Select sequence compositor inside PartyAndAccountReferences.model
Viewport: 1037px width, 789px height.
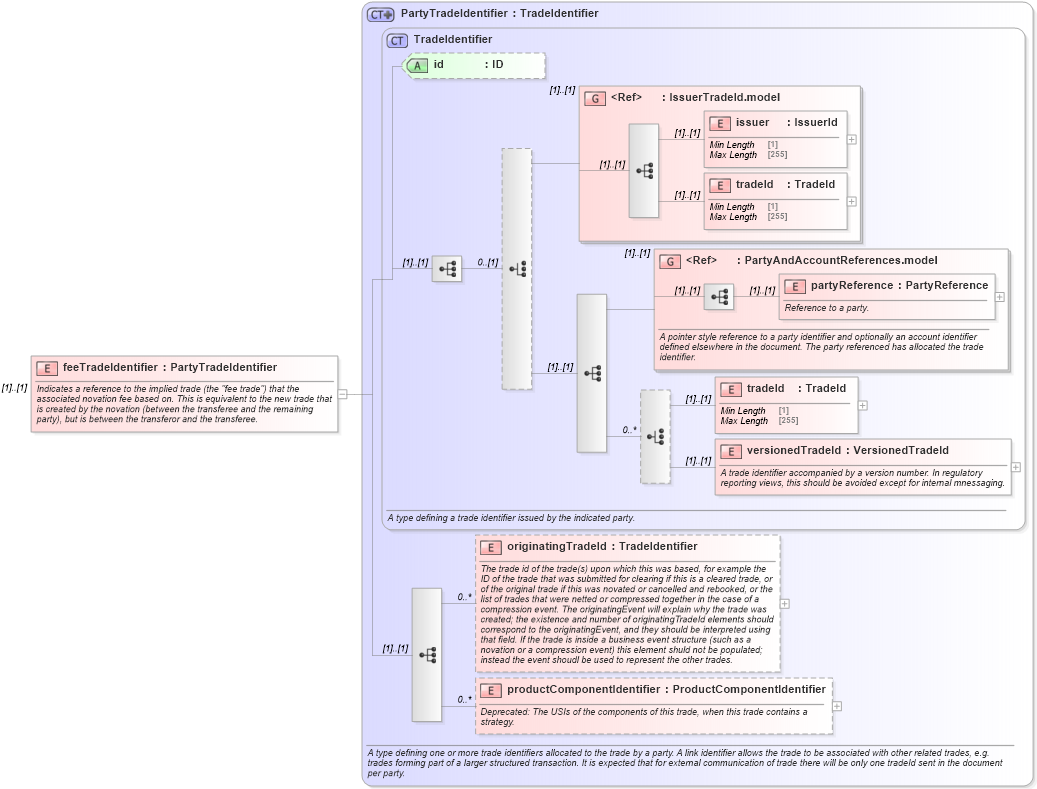point(719,297)
